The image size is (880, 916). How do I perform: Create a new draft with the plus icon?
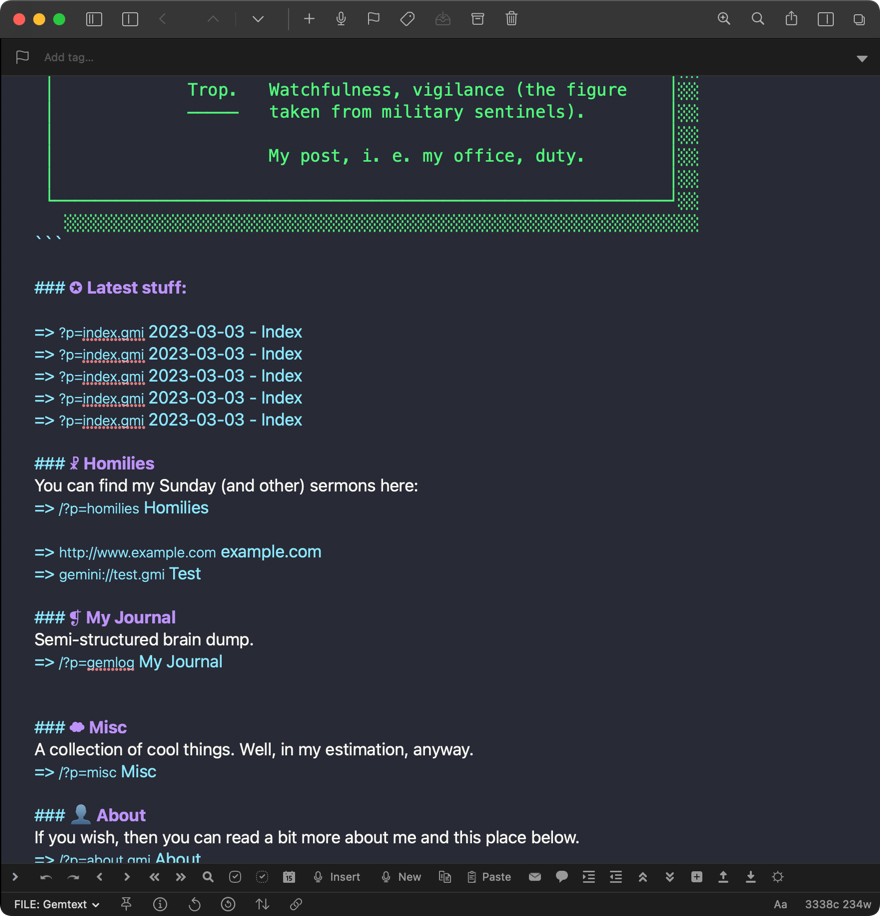click(x=309, y=19)
